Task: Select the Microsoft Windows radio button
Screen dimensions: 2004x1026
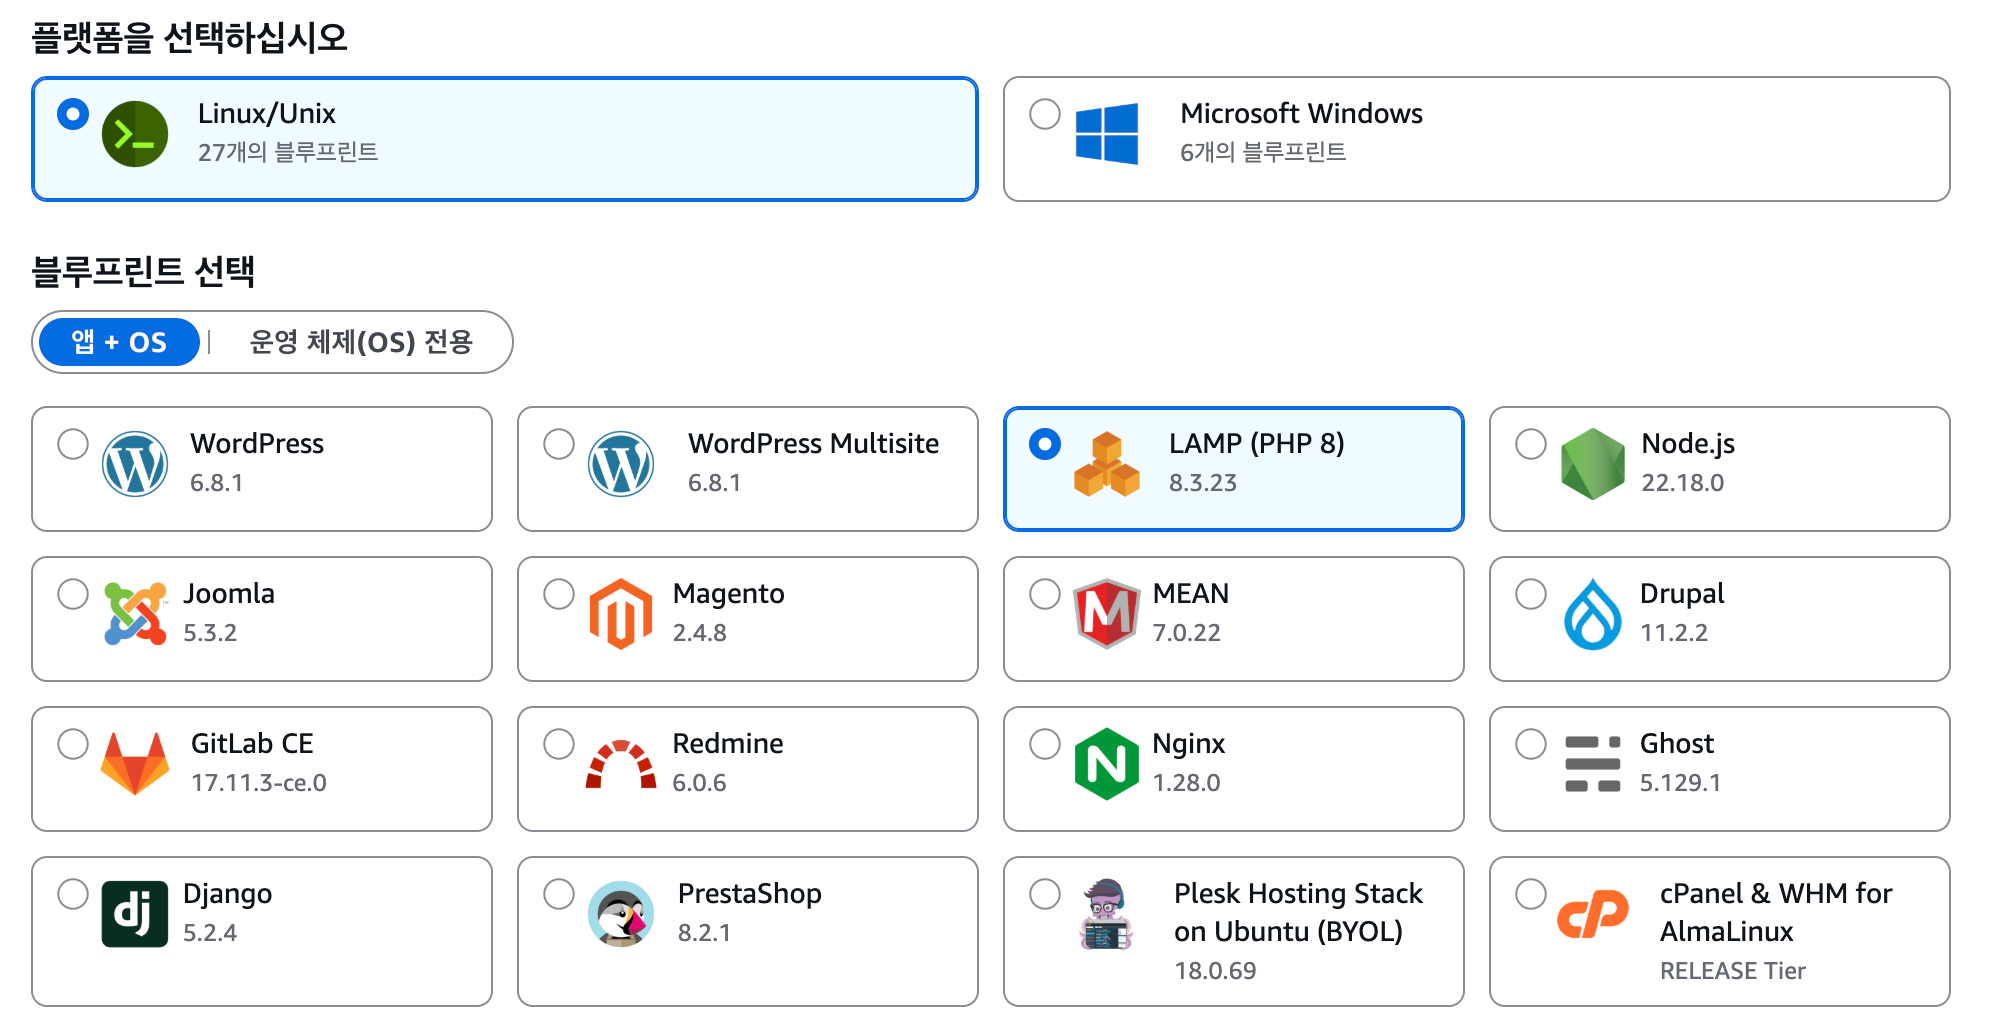Action: 1045,114
